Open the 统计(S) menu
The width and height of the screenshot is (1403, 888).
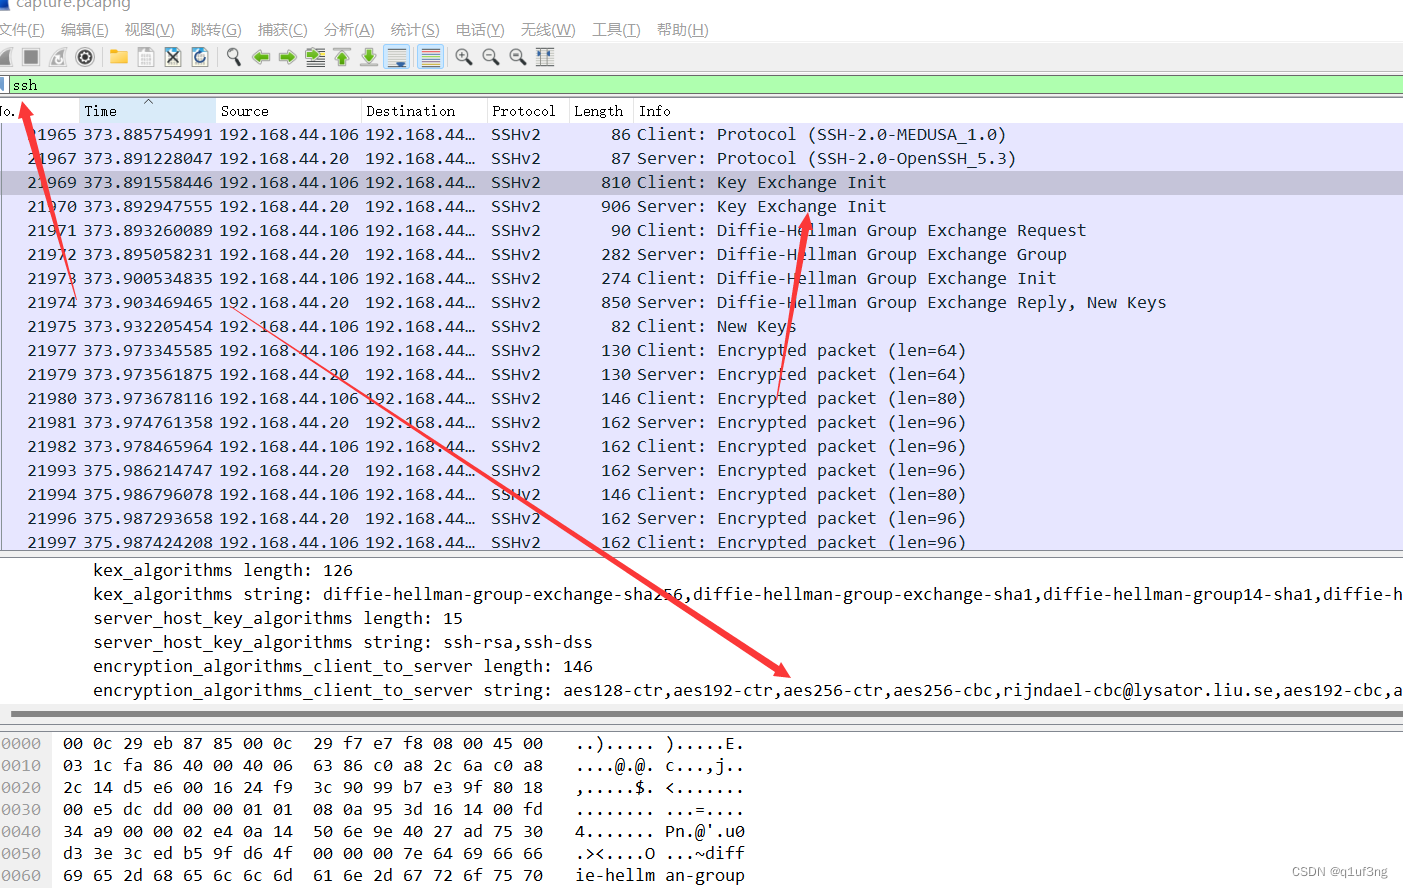pyautogui.click(x=415, y=30)
